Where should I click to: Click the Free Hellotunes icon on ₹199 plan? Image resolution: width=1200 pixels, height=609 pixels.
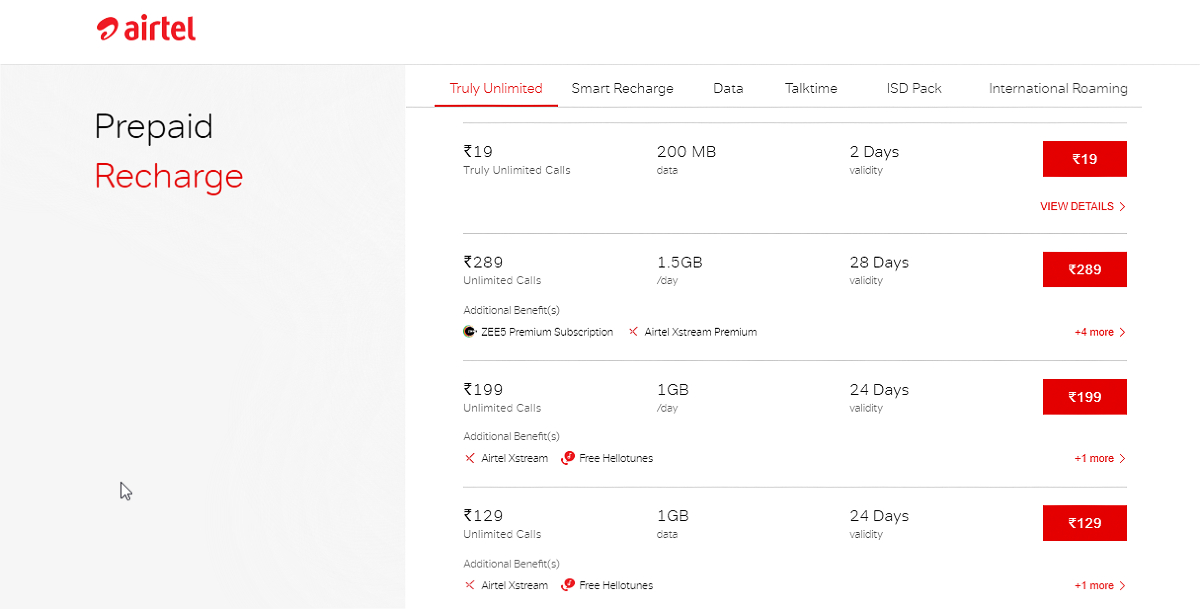tap(567, 458)
